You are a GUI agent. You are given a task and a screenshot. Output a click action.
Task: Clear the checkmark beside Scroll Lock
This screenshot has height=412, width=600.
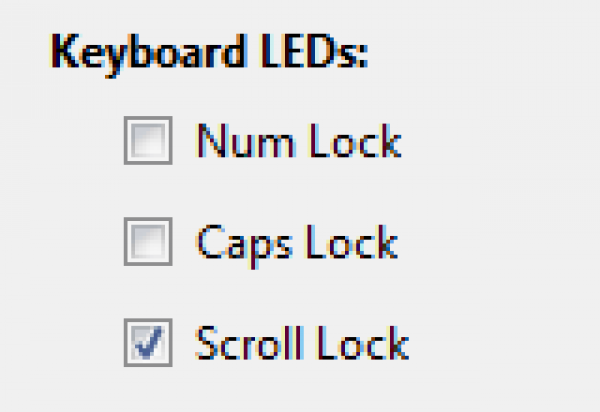click(x=148, y=343)
